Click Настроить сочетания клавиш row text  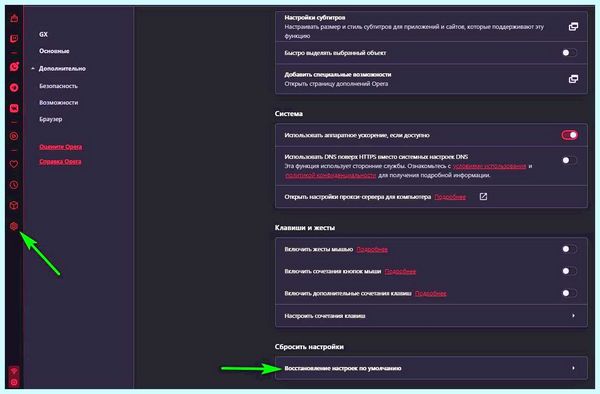[324, 316]
